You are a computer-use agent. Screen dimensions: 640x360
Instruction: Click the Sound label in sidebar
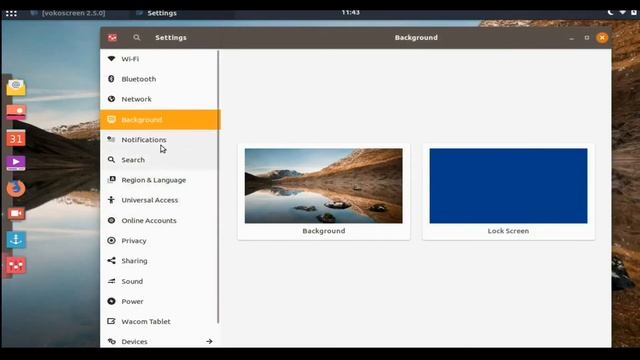[132, 281]
